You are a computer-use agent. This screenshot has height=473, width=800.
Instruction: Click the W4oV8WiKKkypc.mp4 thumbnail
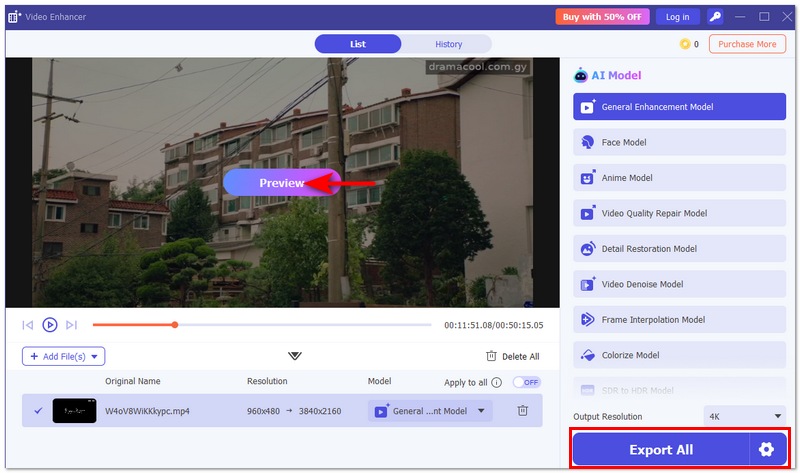click(74, 410)
